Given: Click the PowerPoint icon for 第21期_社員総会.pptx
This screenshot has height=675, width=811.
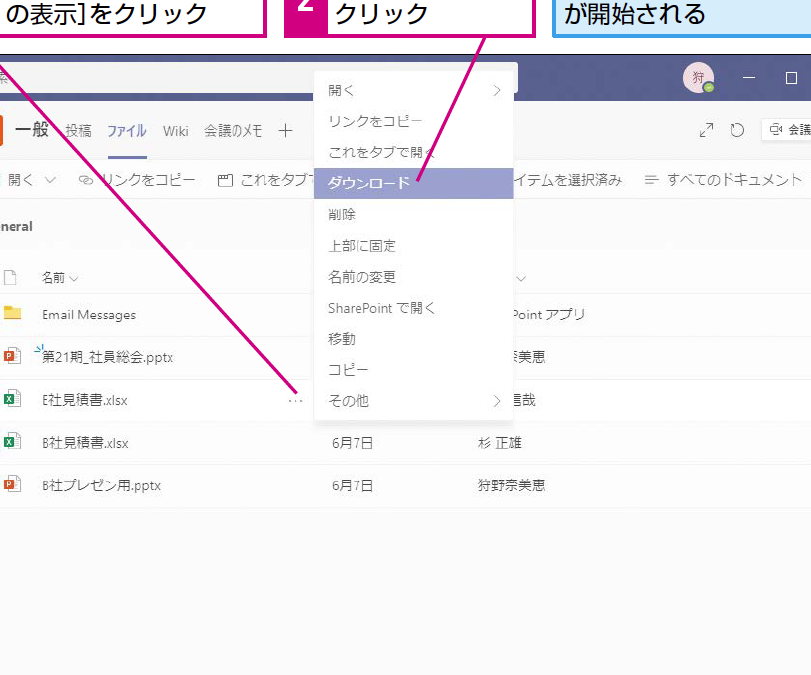Looking at the screenshot, I should pos(12,356).
